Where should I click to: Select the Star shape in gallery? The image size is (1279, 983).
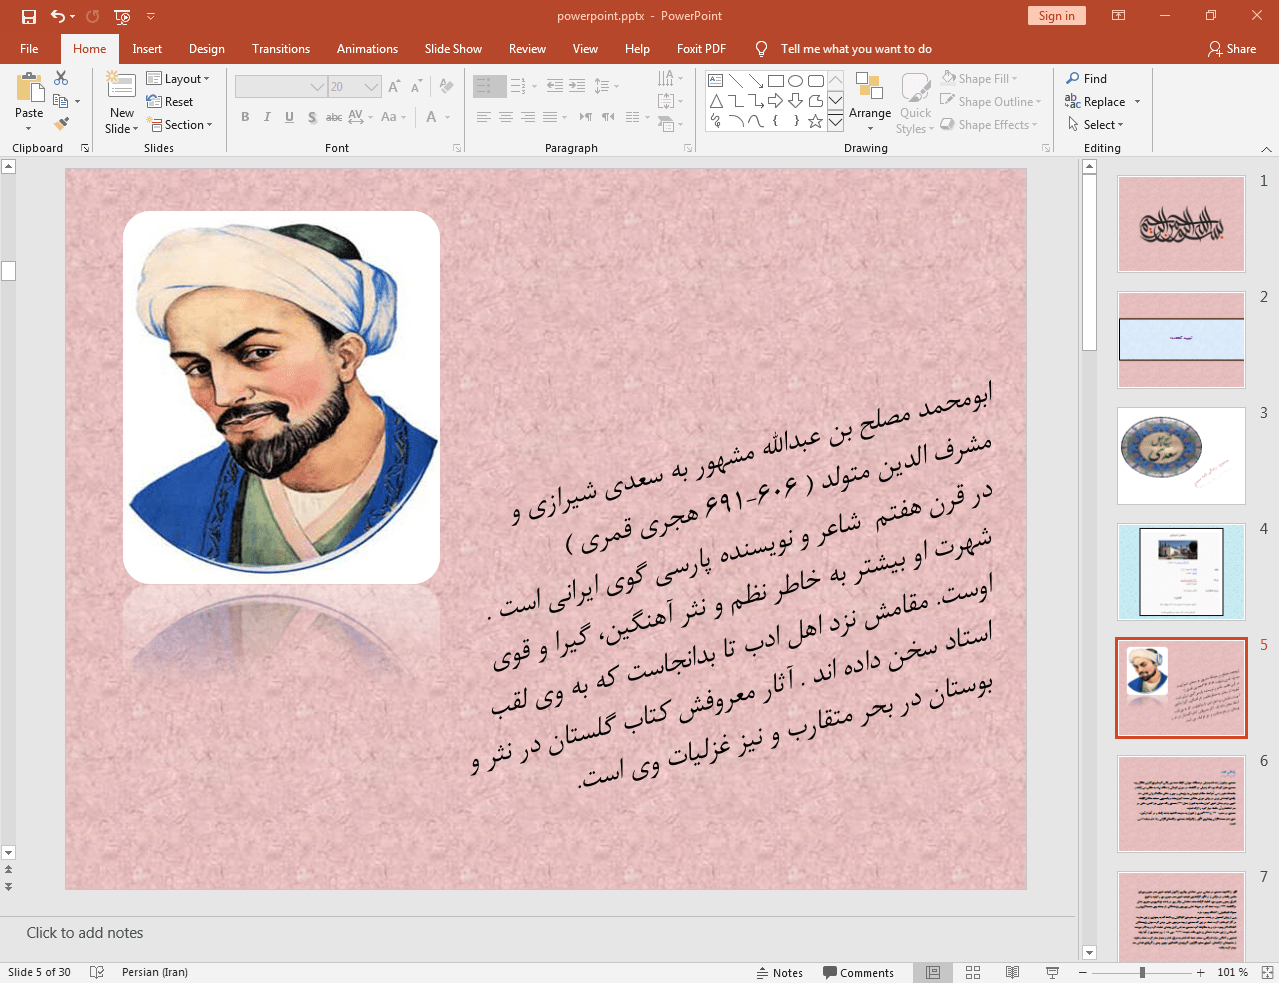click(815, 121)
